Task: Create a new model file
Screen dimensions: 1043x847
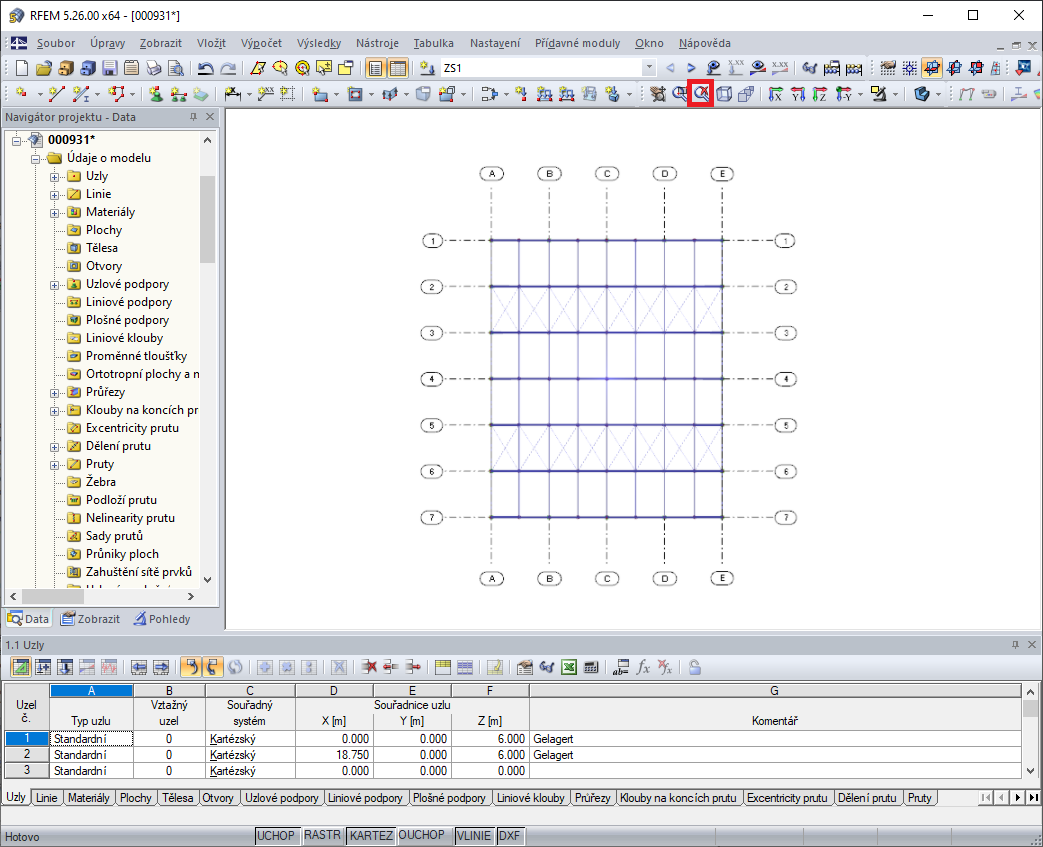Action: point(22,68)
